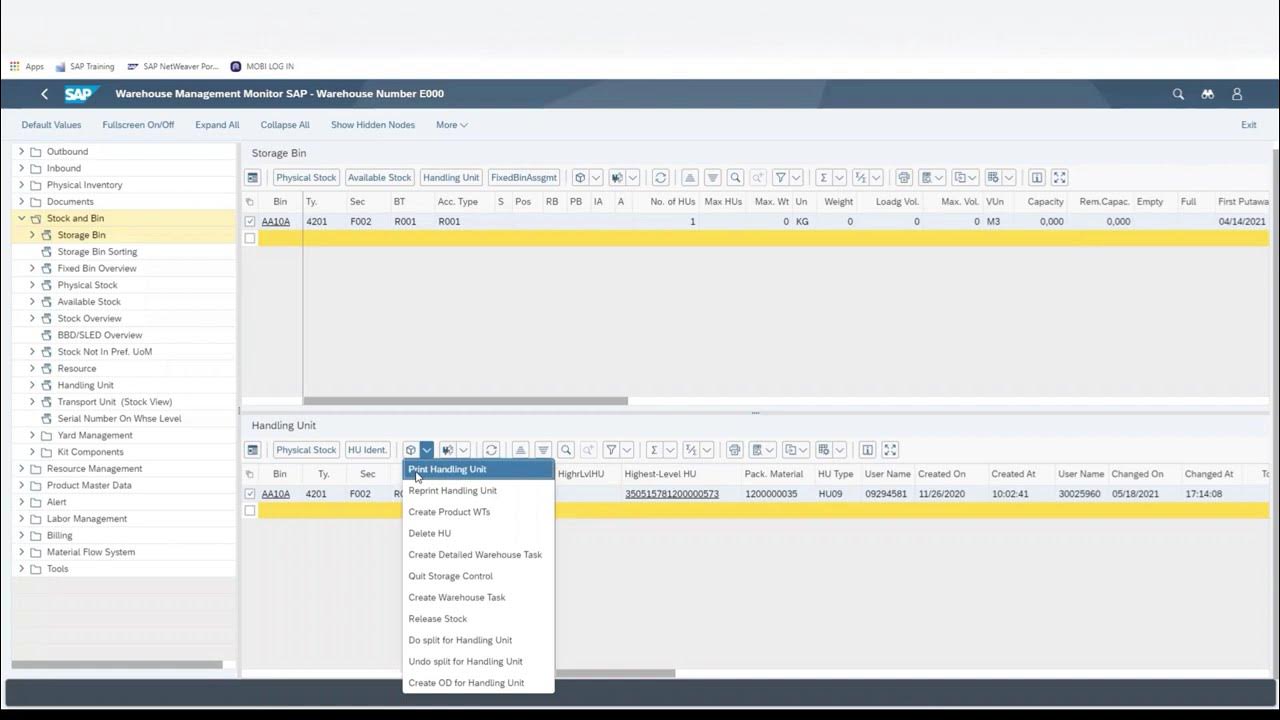The image size is (1280, 720).
Task: Click the navigation tree horizontal scrollbar
Action: click(x=117, y=664)
